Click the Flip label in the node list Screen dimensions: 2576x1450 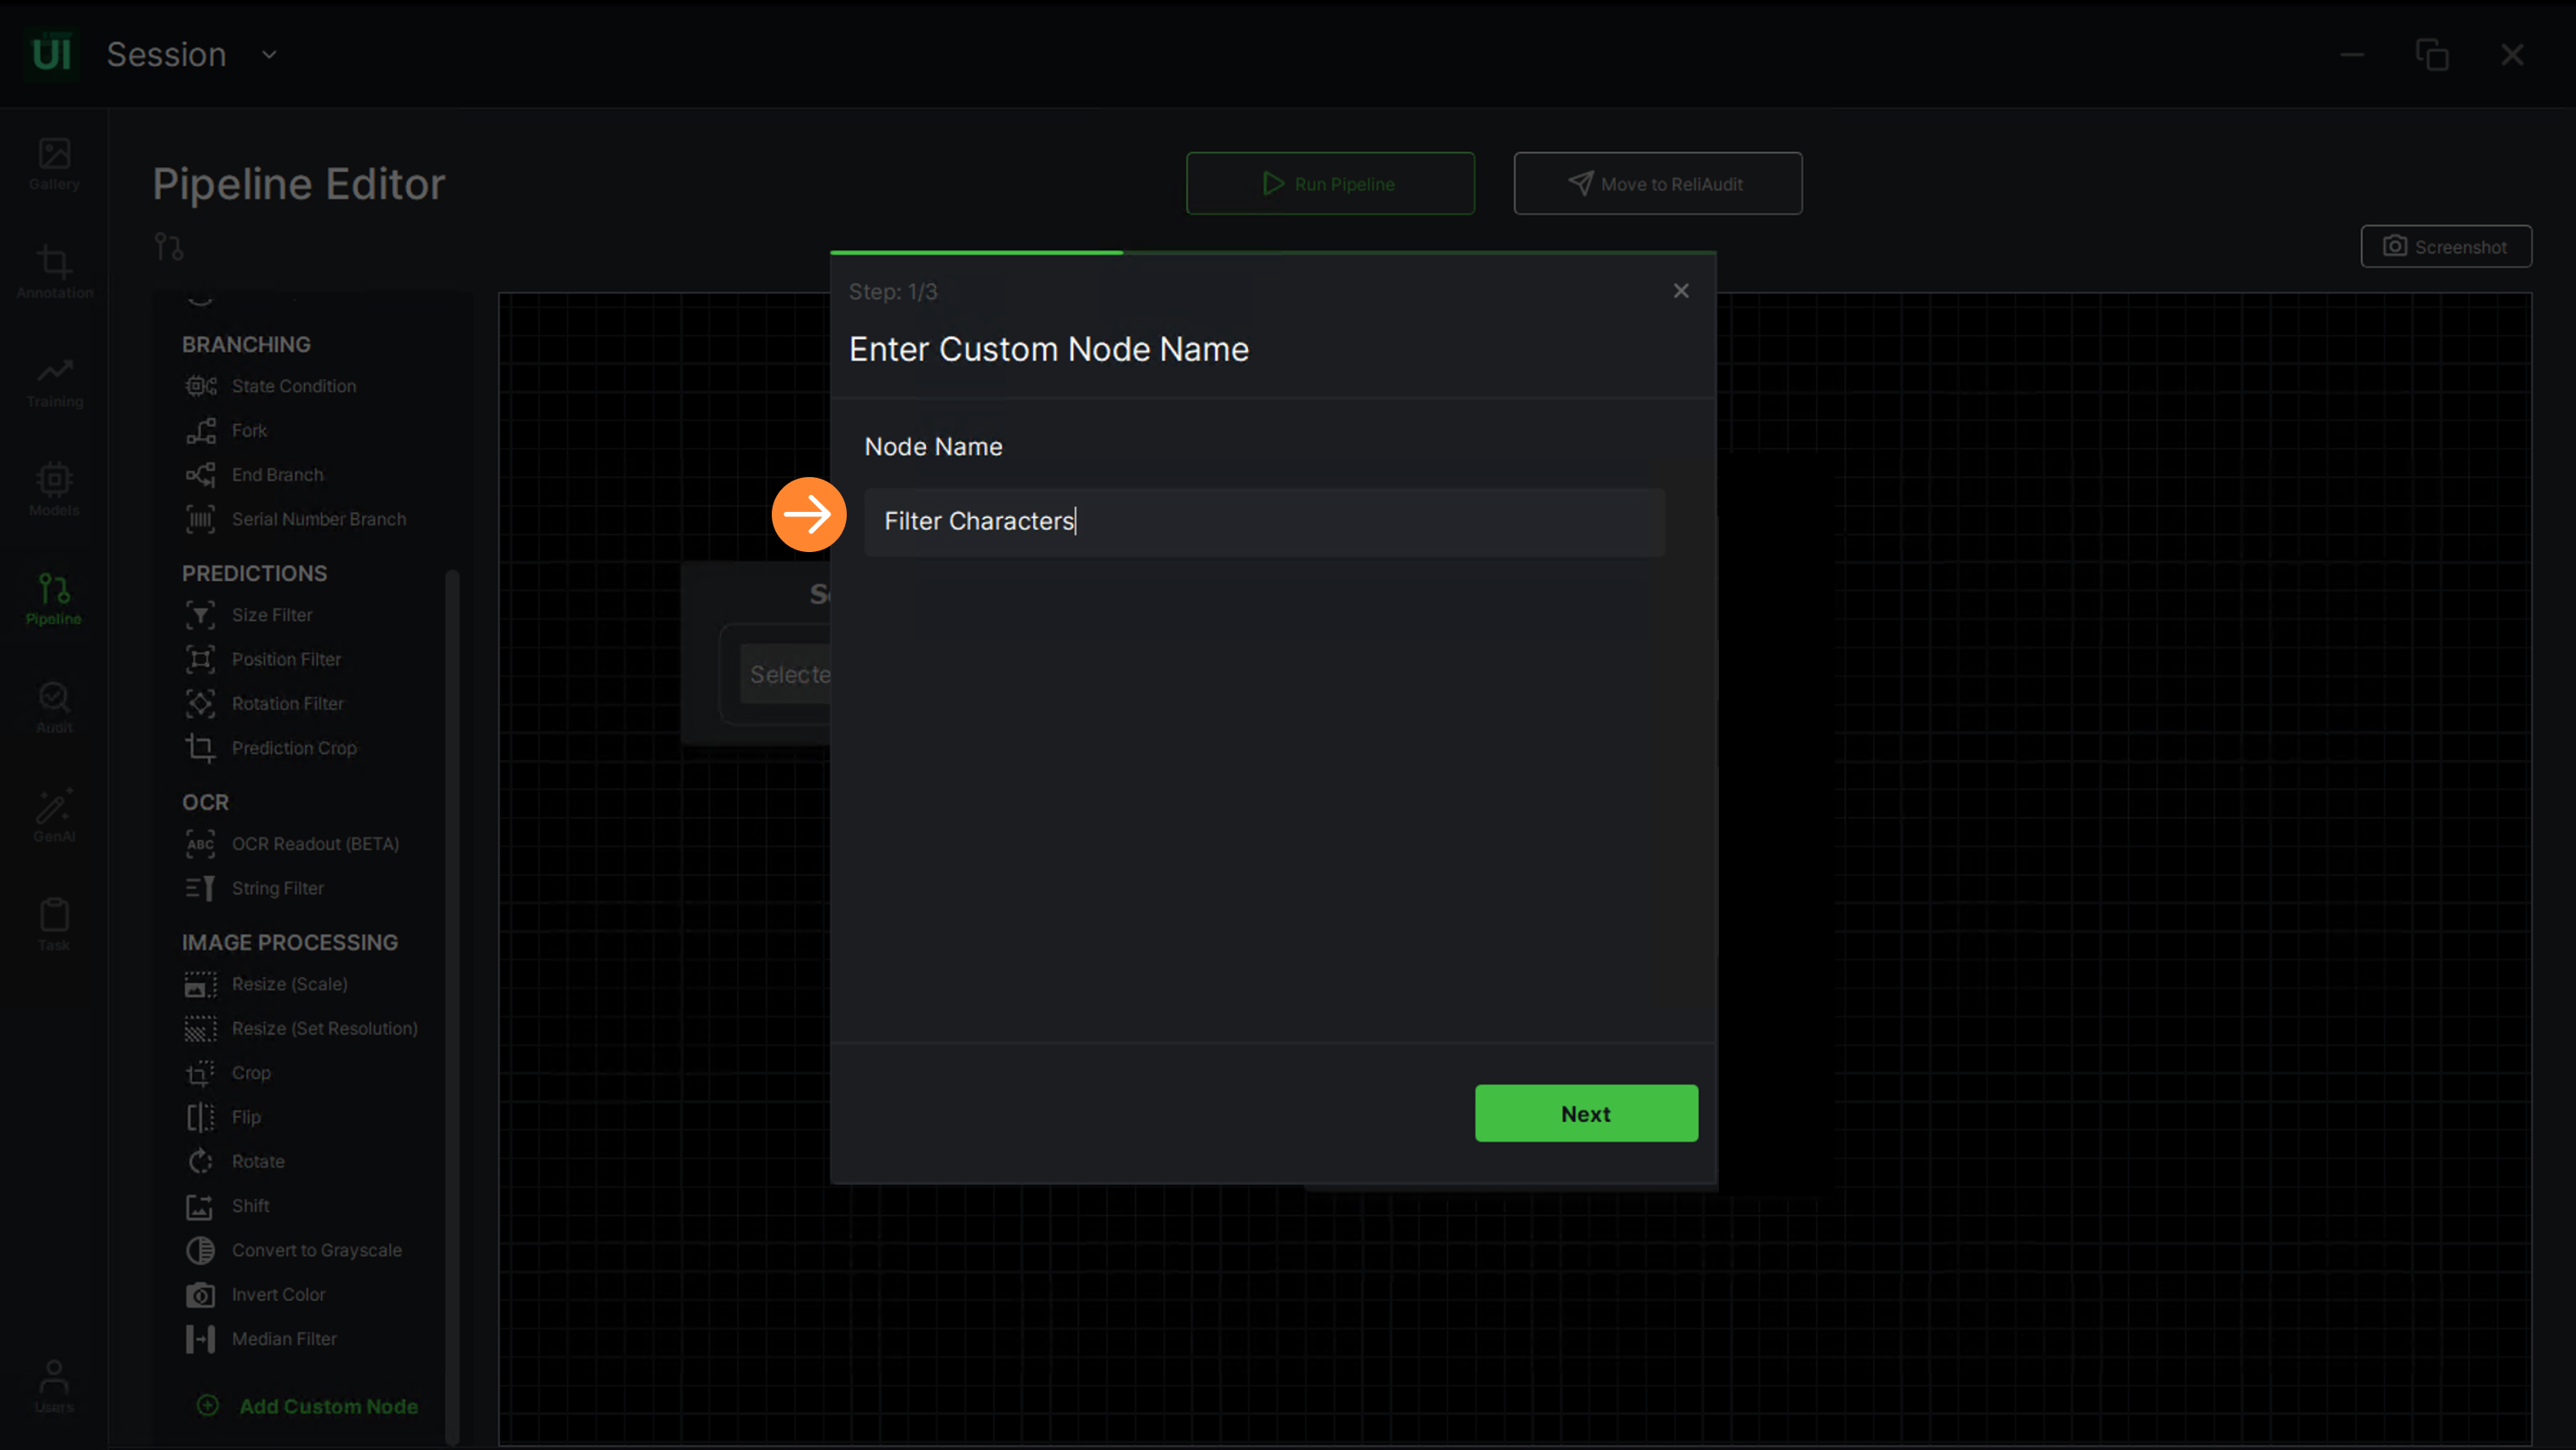click(246, 1117)
